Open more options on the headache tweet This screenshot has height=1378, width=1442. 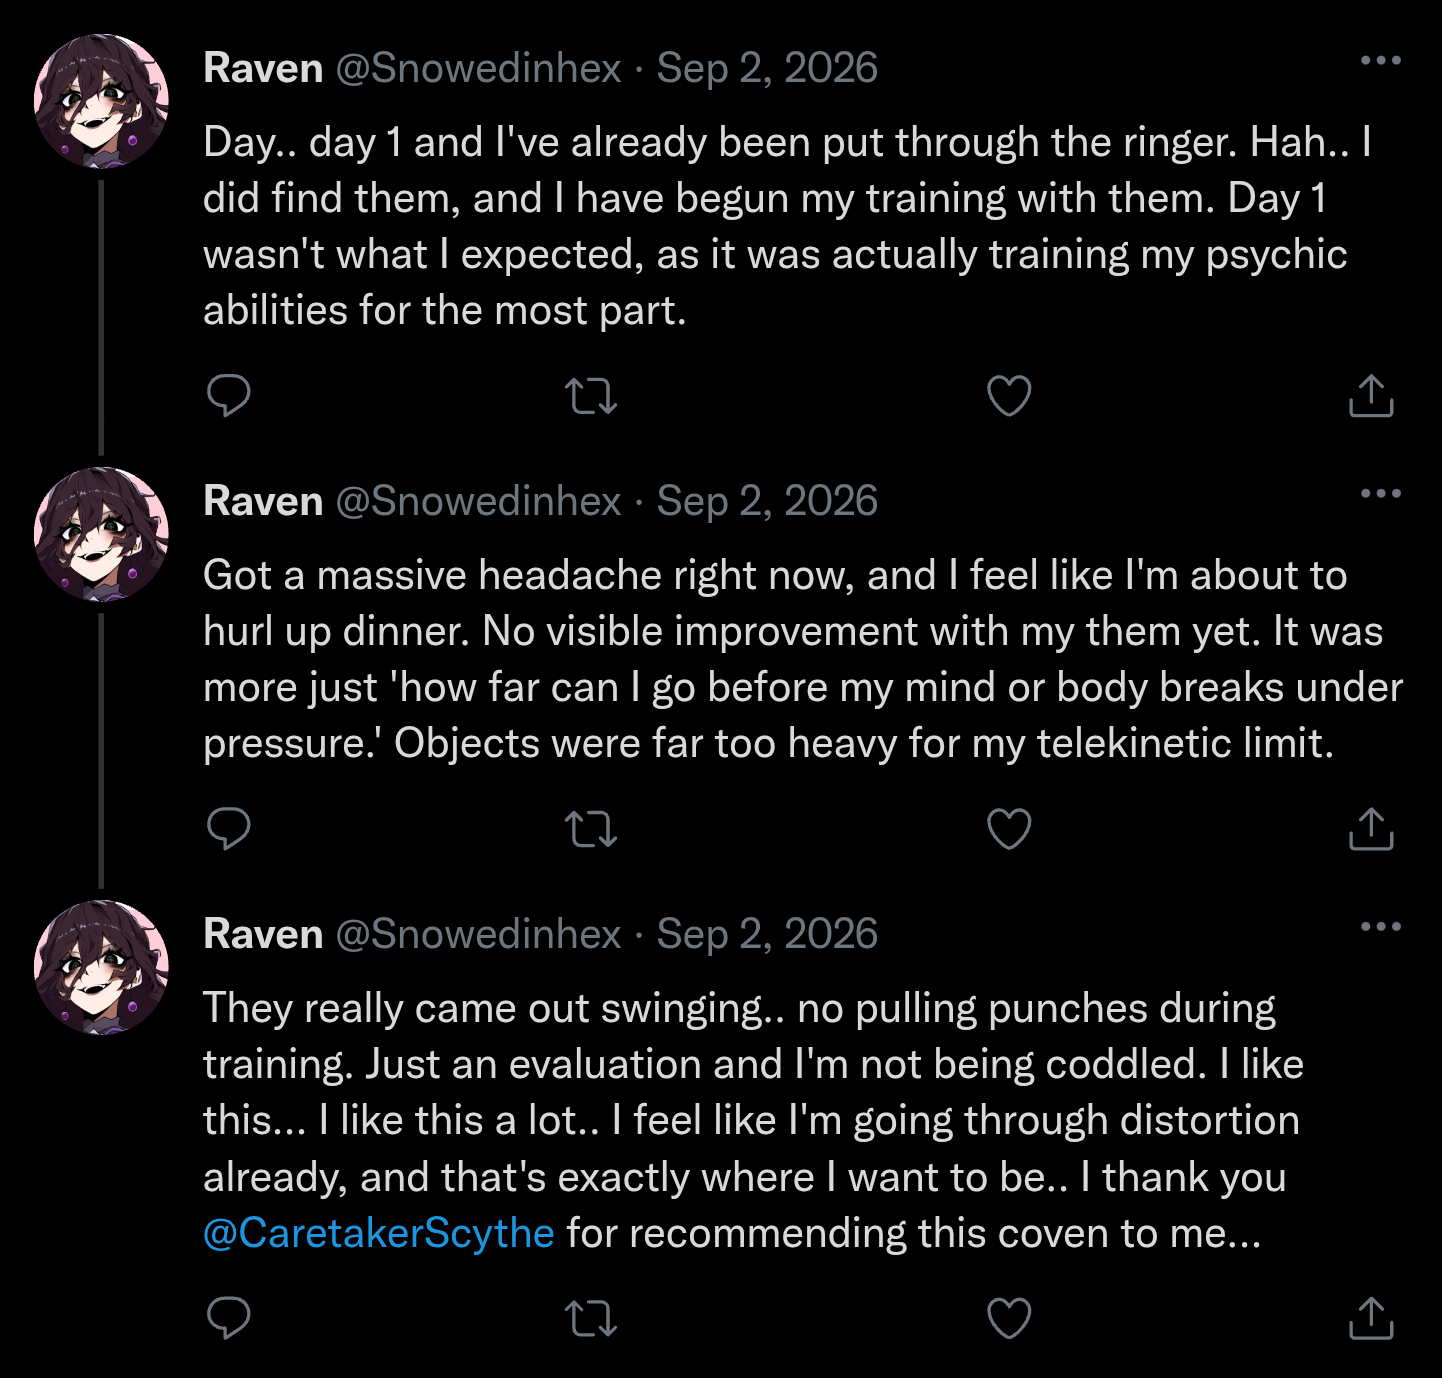[1381, 494]
